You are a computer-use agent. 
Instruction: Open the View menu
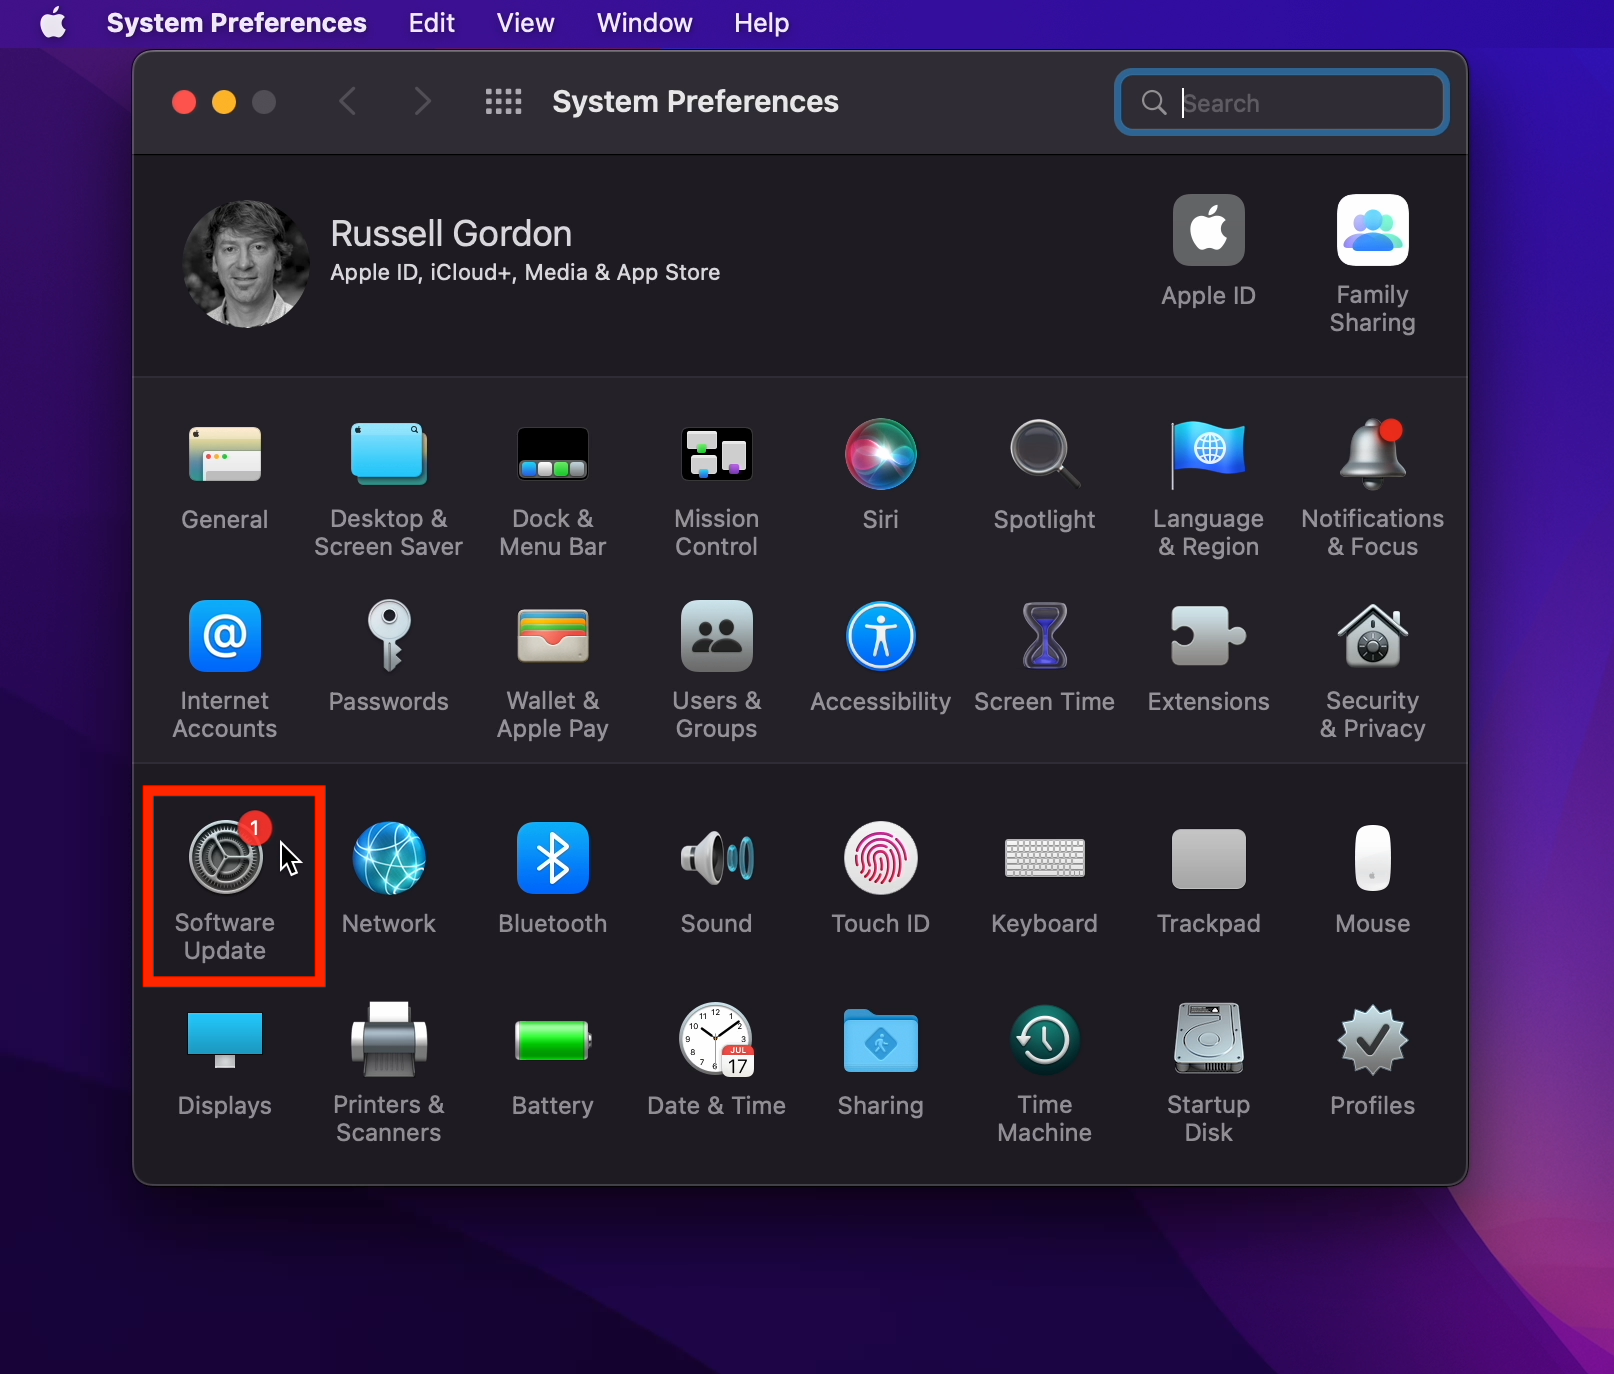(525, 23)
